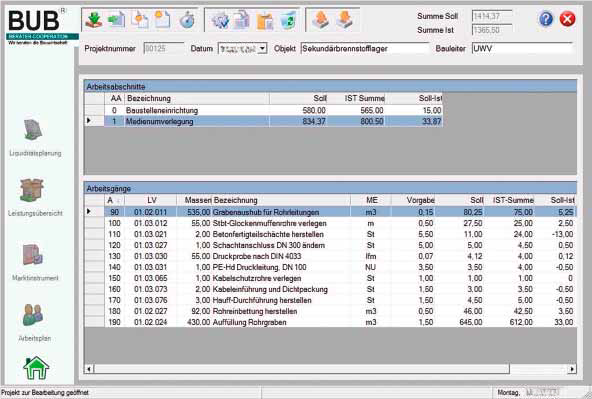Click the Objekt field Sekundärbrennstofflager

[x=365, y=49]
